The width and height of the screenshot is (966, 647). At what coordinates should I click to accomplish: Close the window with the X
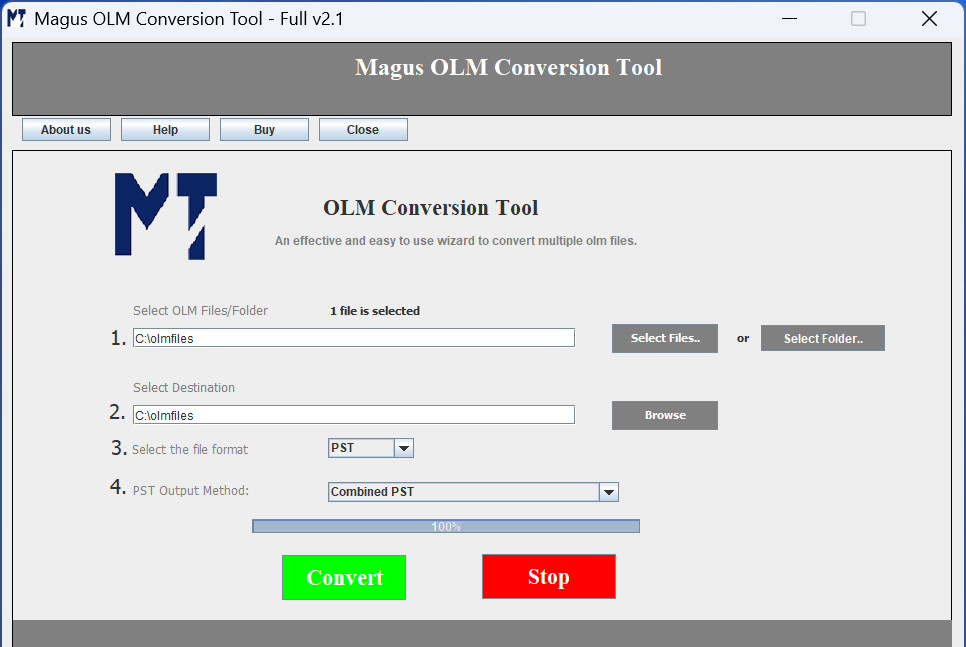929,18
